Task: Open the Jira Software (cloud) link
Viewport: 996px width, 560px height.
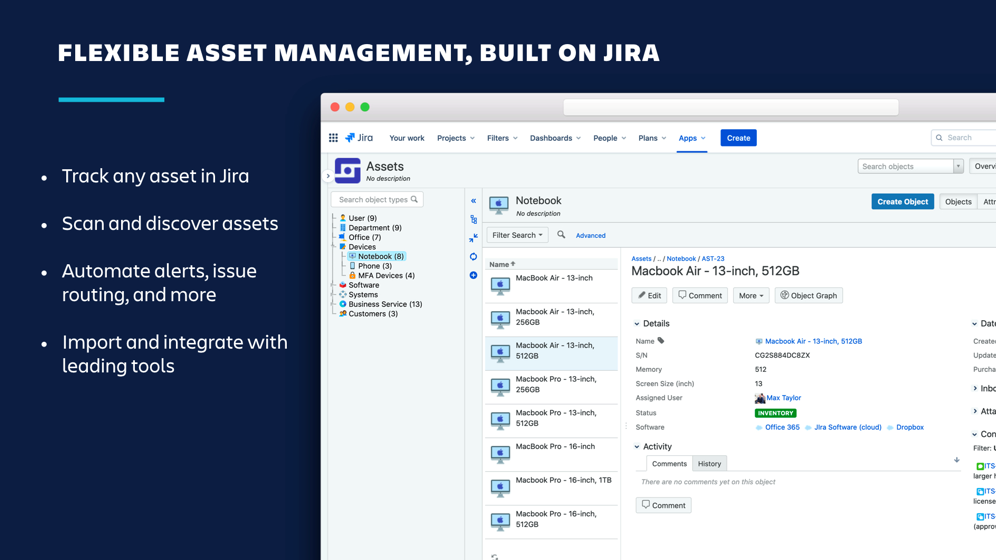Action: click(847, 427)
